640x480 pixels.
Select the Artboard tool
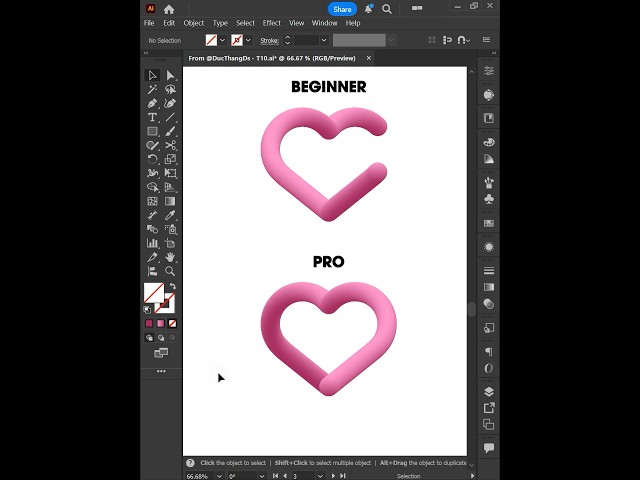click(x=170, y=243)
